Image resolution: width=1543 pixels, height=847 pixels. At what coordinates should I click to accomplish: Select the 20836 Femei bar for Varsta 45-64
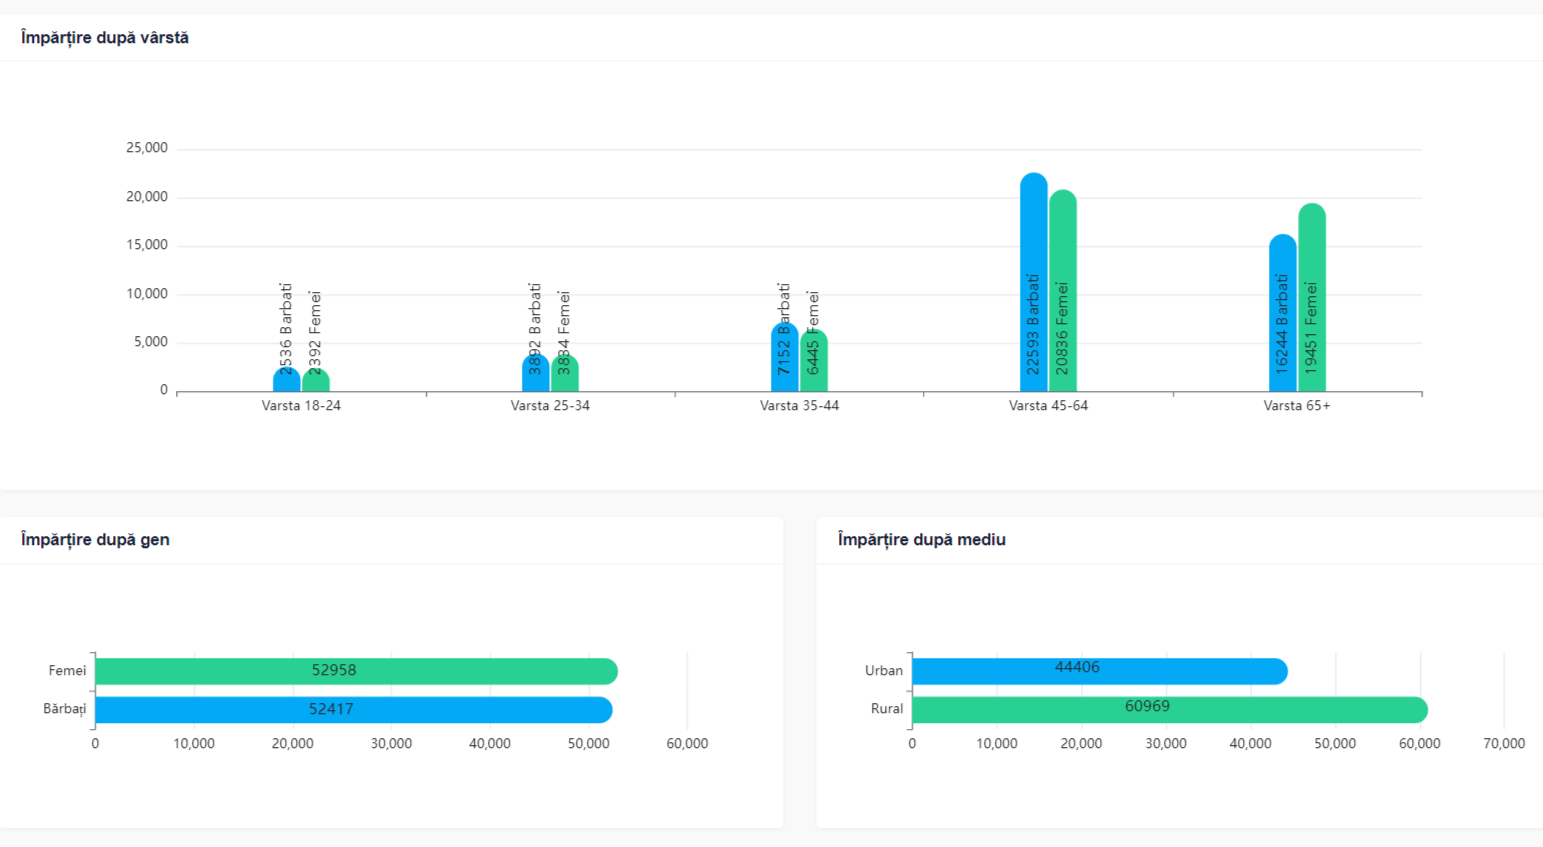(x=1063, y=292)
